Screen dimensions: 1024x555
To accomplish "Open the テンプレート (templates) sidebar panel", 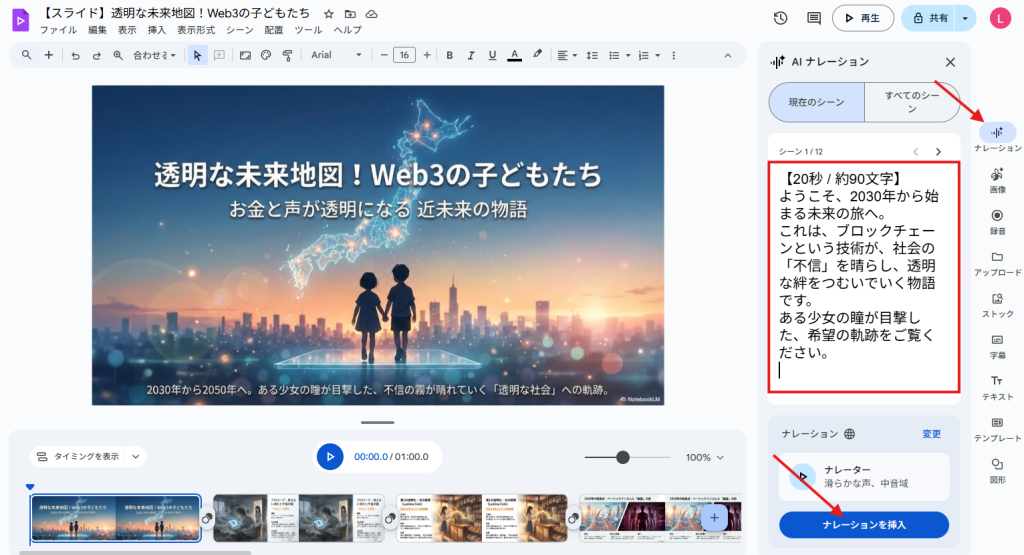I will tap(996, 428).
